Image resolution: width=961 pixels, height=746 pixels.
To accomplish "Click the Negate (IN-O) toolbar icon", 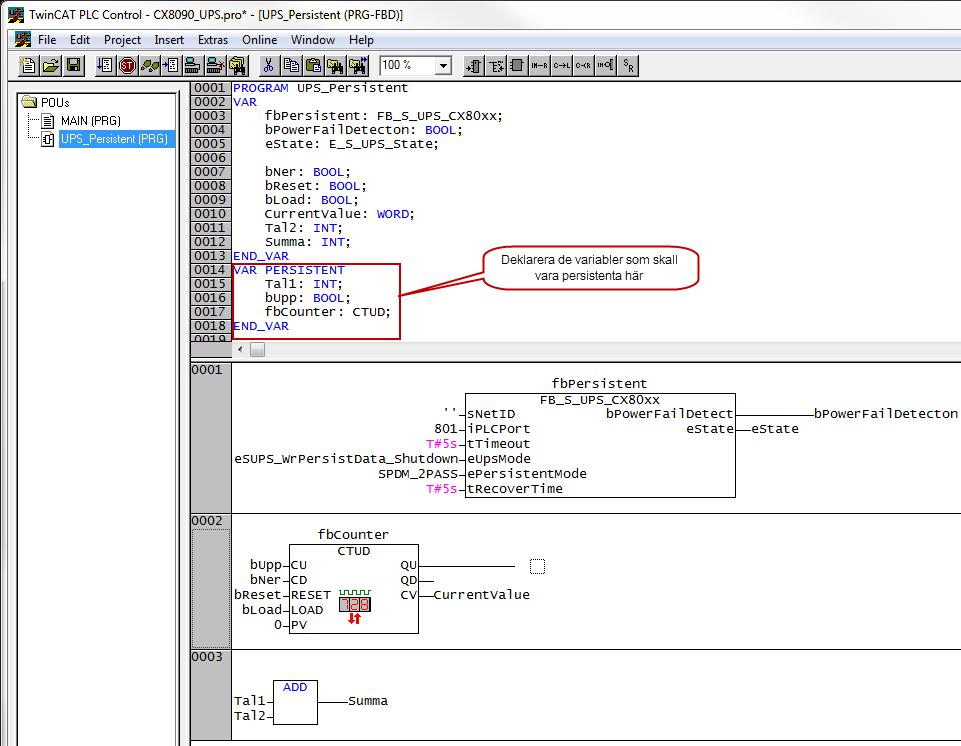I will 606,65.
